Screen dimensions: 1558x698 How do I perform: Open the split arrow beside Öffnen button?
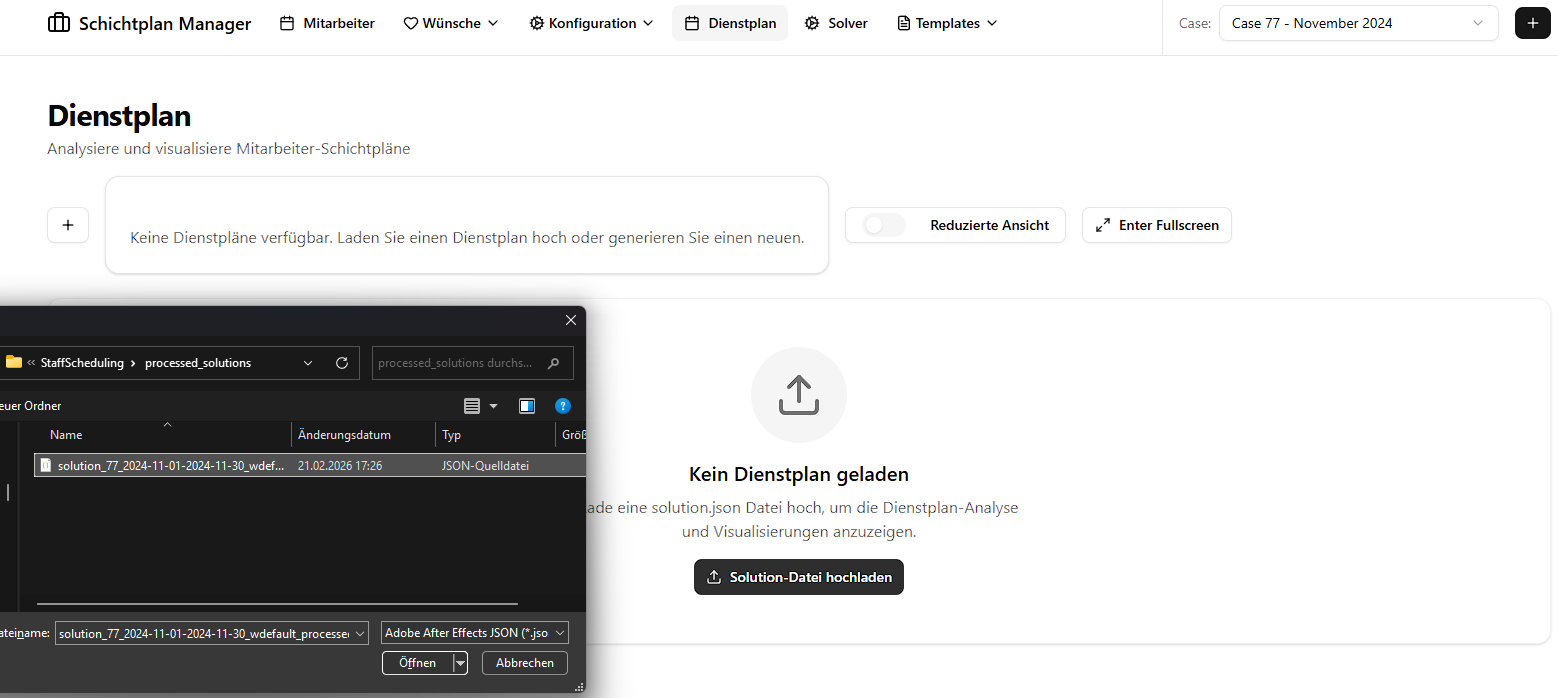[460, 663]
